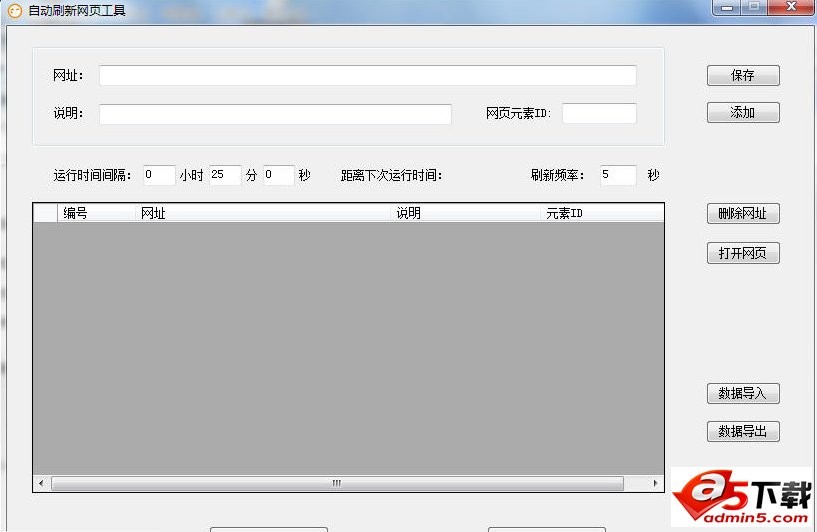Click the 添加 button

pyautogui.click(x=743, y=113)
